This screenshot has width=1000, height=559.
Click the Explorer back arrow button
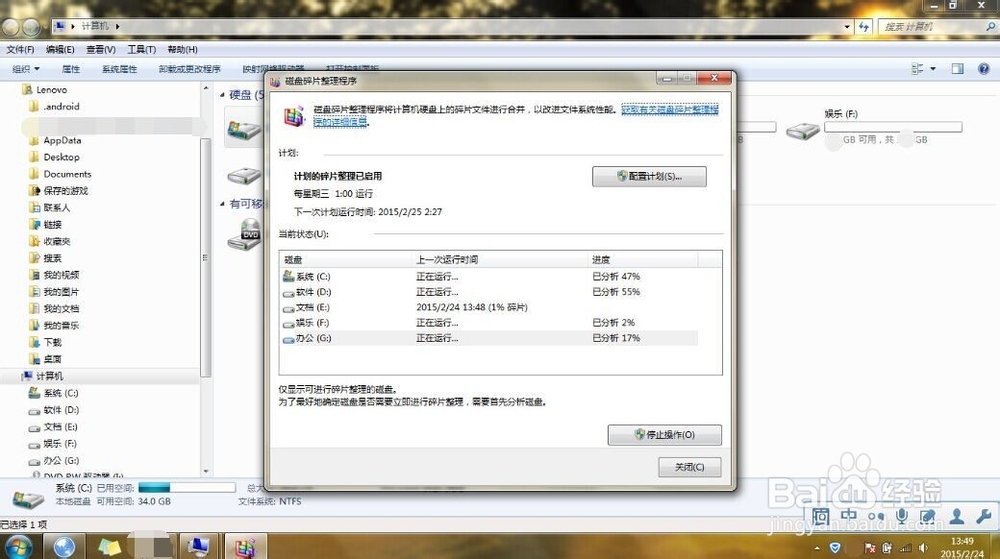click(x=11, y=27)
